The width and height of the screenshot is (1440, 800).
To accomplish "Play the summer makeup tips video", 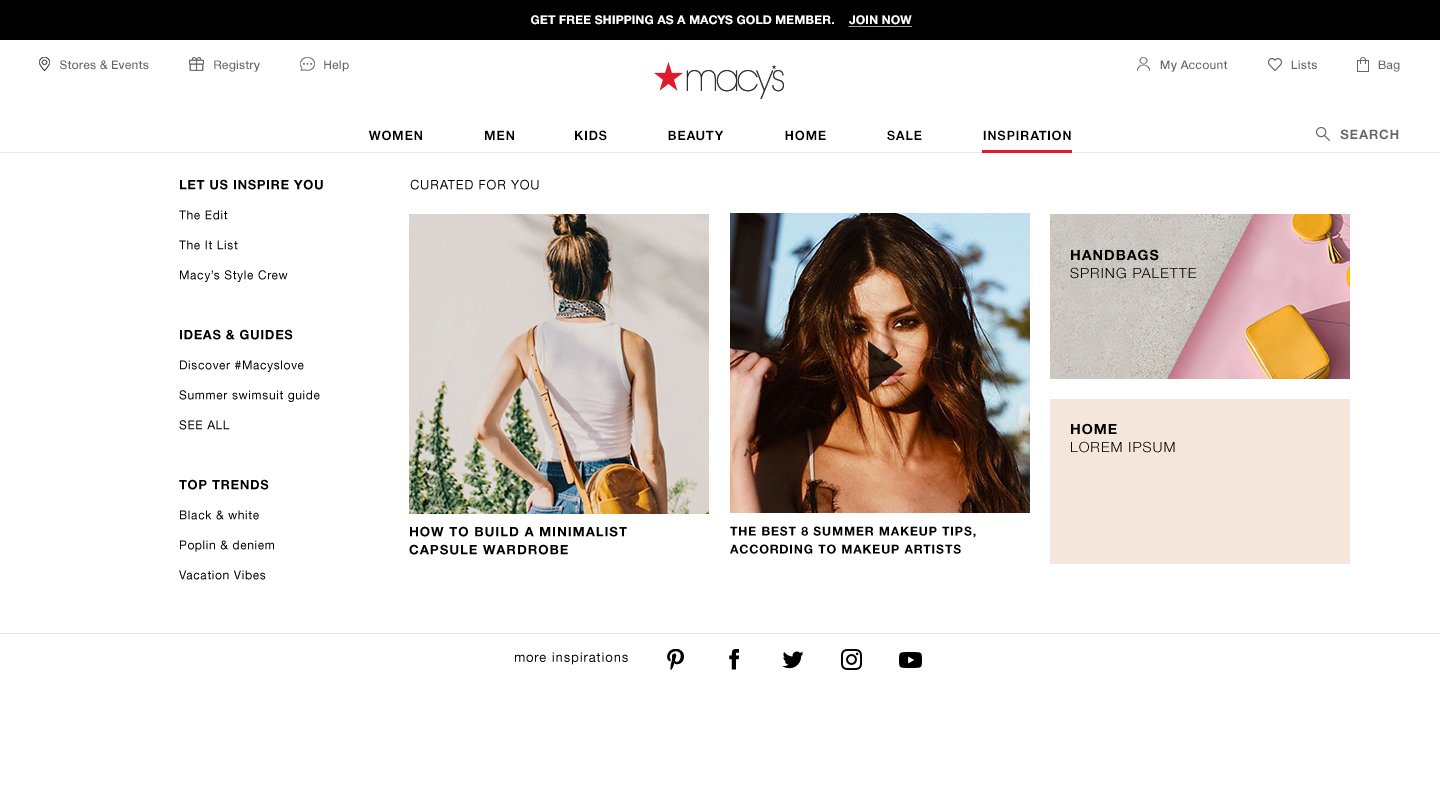I will point(884,366).
